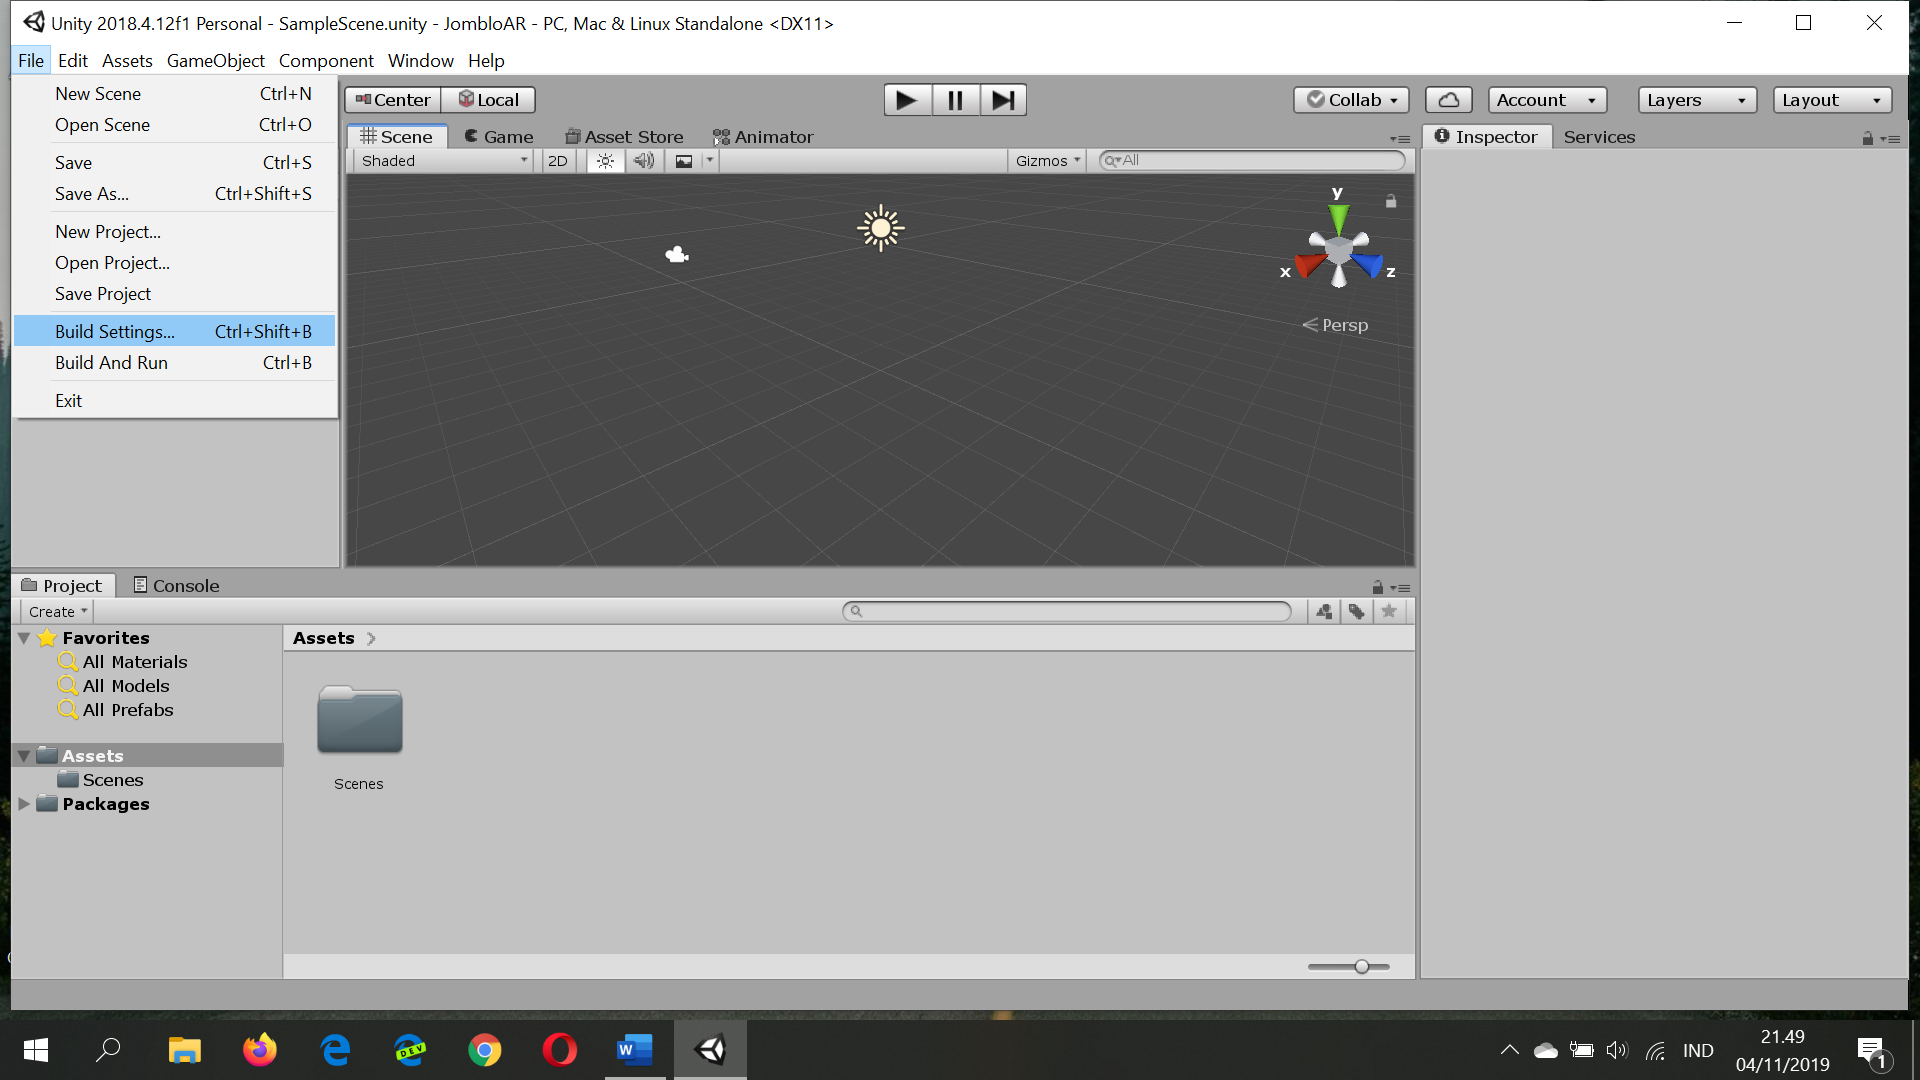Click the Step frame button

coord(1003,100)
